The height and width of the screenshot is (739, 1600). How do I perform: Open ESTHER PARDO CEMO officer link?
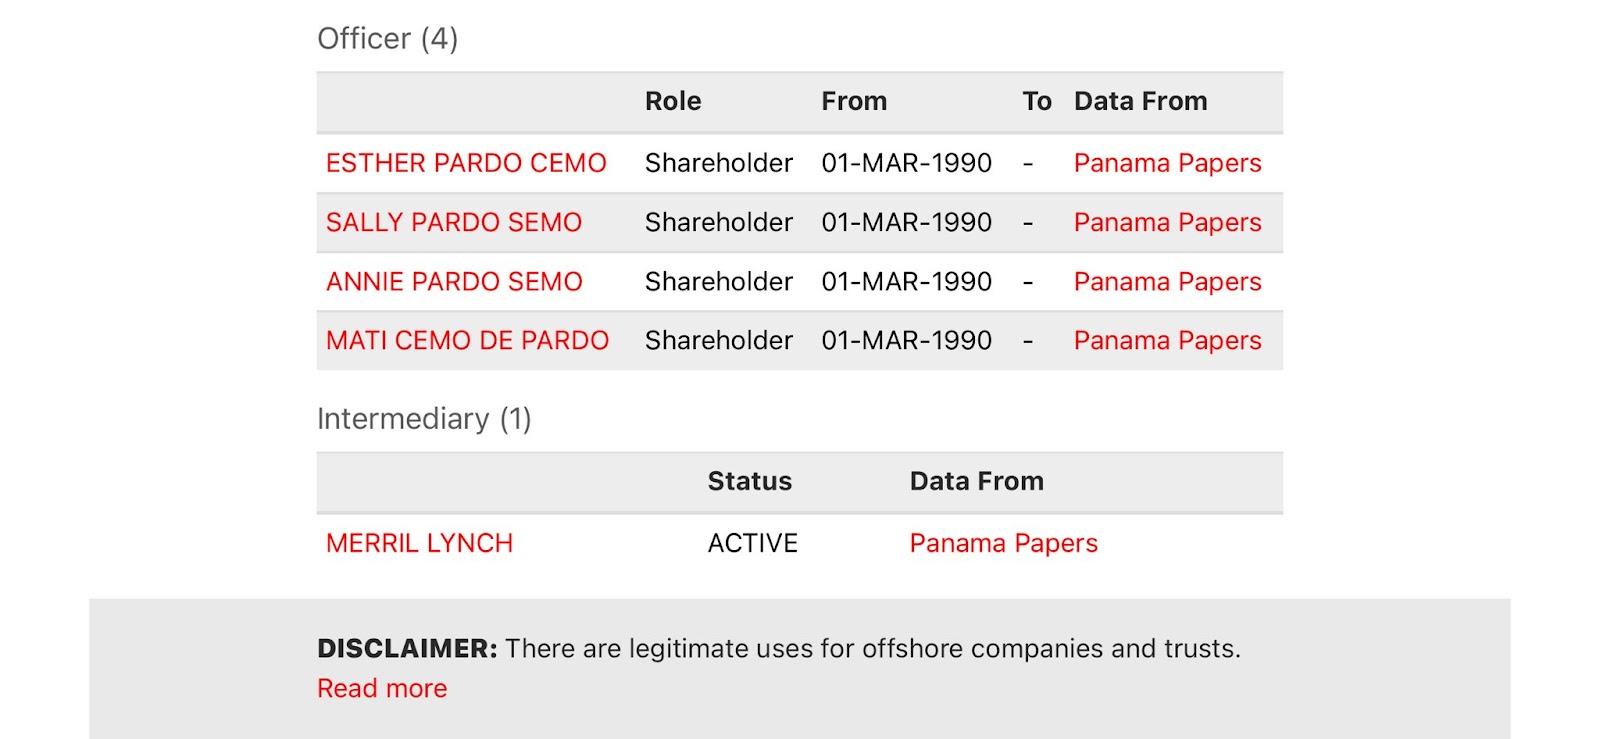[x=466, y=163]
